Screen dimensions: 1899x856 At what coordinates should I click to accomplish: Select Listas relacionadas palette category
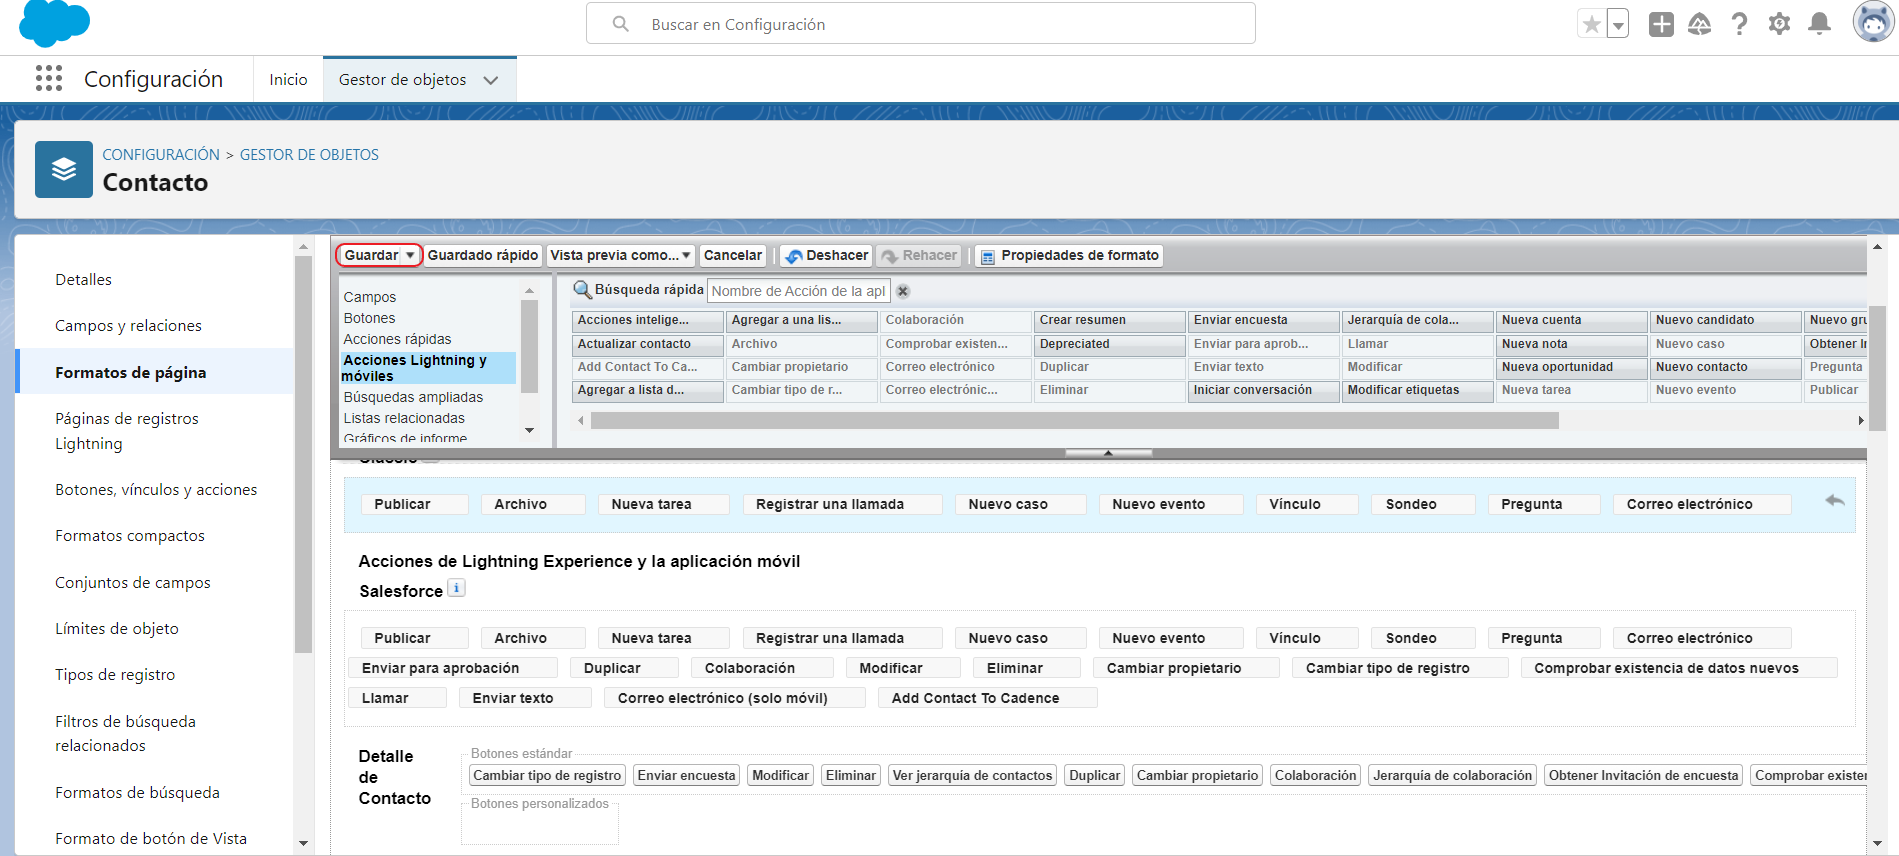(404, 418)
